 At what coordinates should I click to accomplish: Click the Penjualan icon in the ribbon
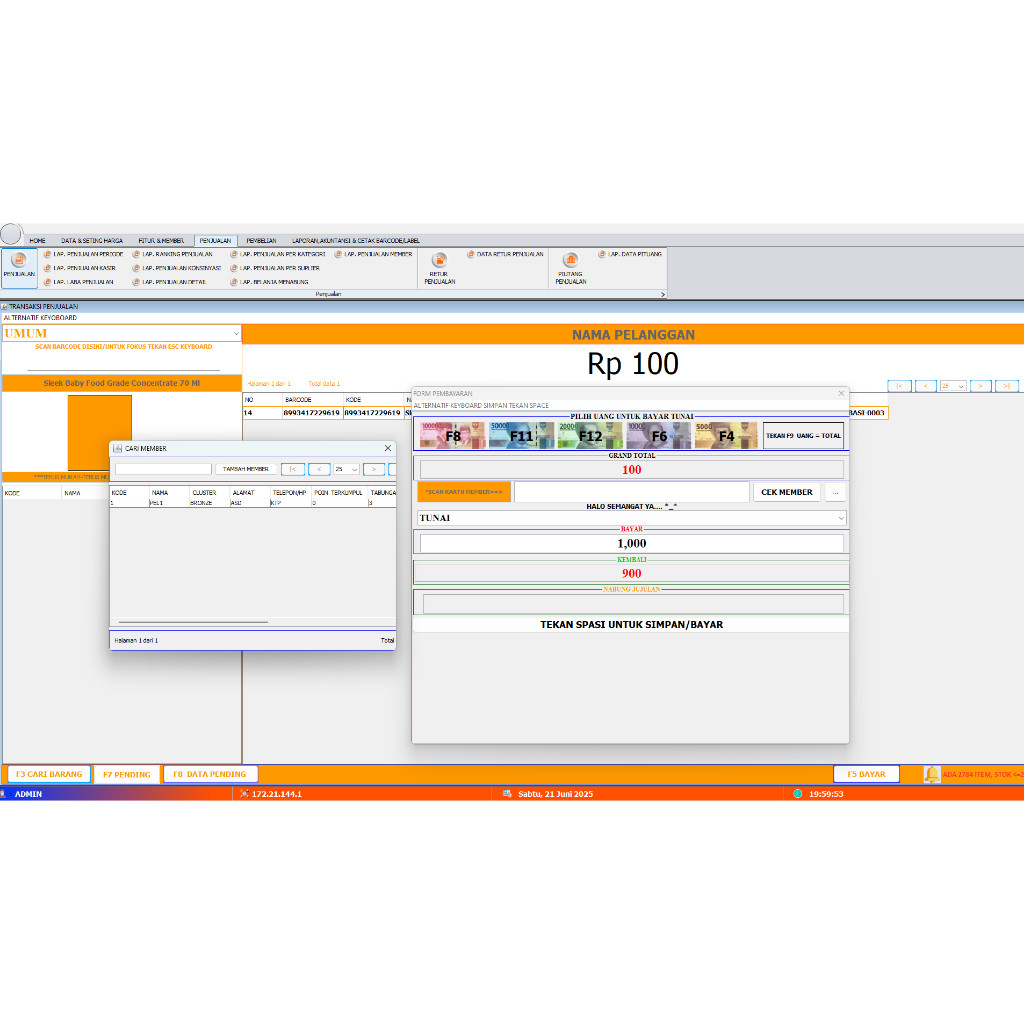(x=18, y=263)
